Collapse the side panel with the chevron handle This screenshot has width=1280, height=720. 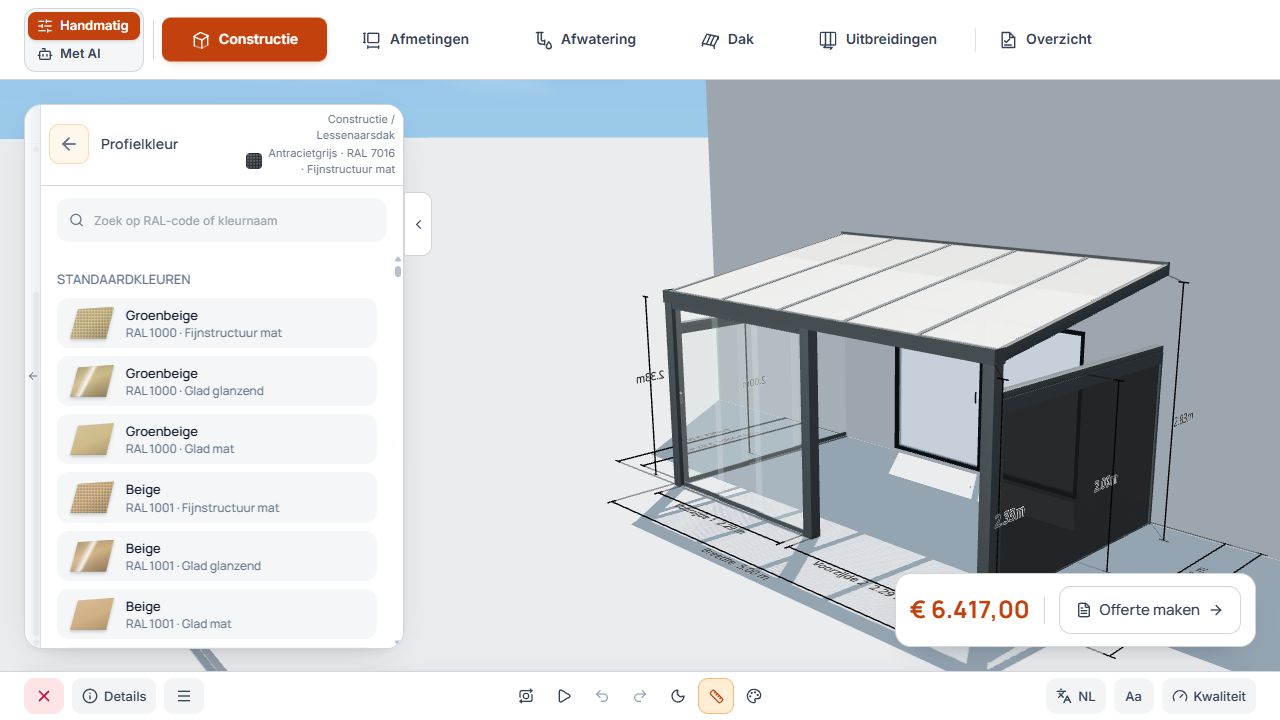[418, 224]
